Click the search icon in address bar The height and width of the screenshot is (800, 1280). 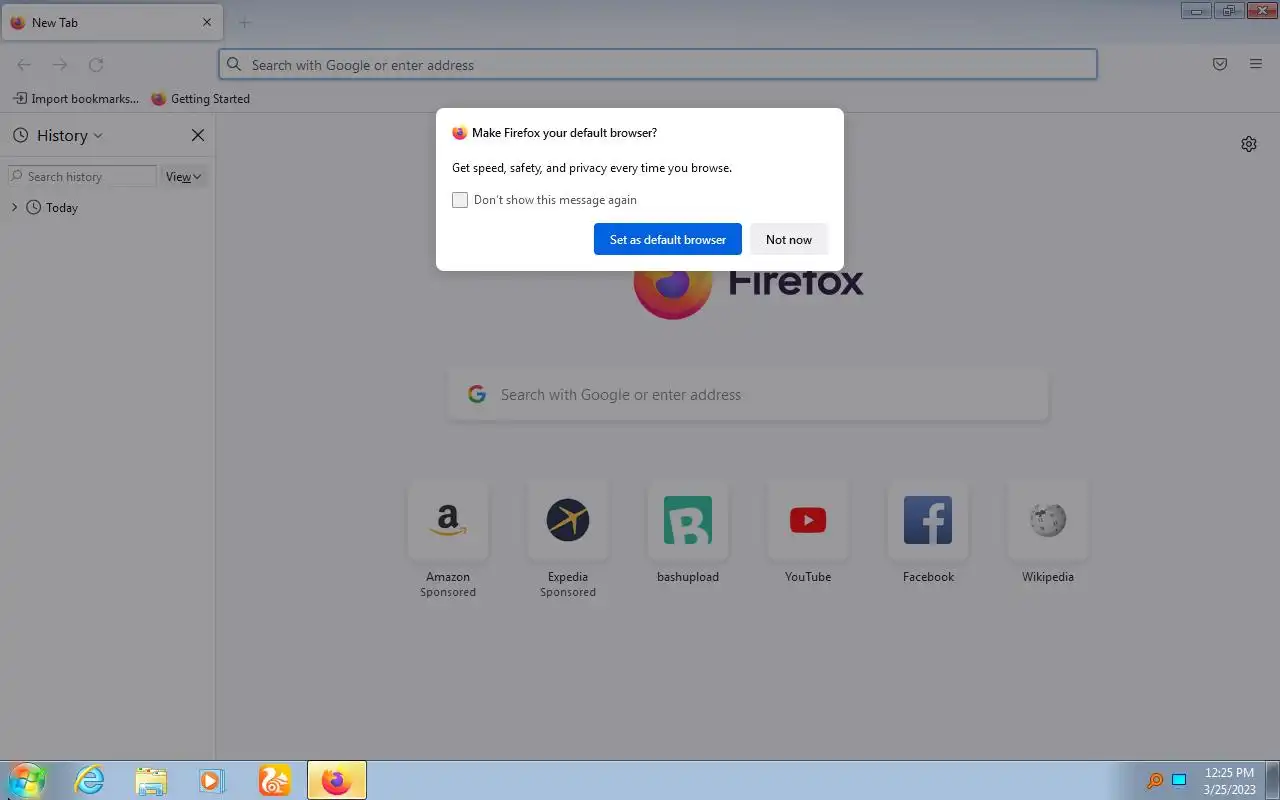click(x=234, y=64)
